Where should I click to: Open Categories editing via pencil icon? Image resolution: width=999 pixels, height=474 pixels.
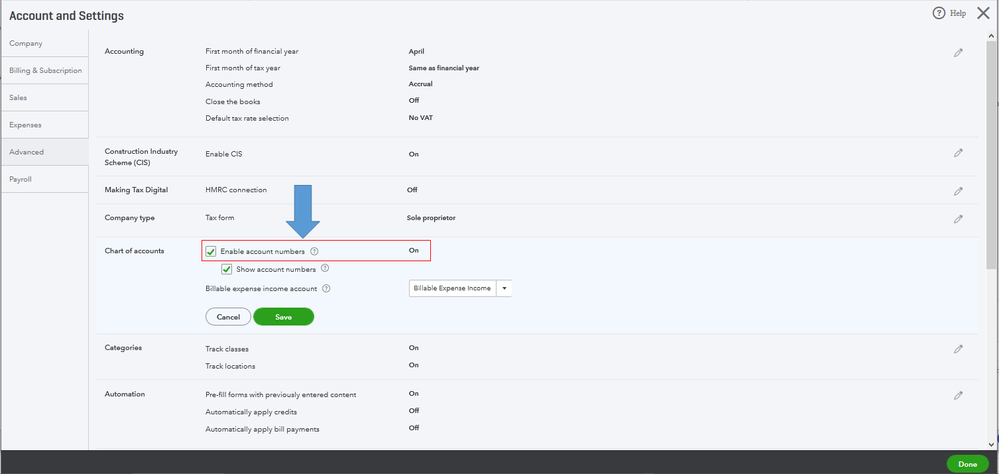click(x=958, y=349)
